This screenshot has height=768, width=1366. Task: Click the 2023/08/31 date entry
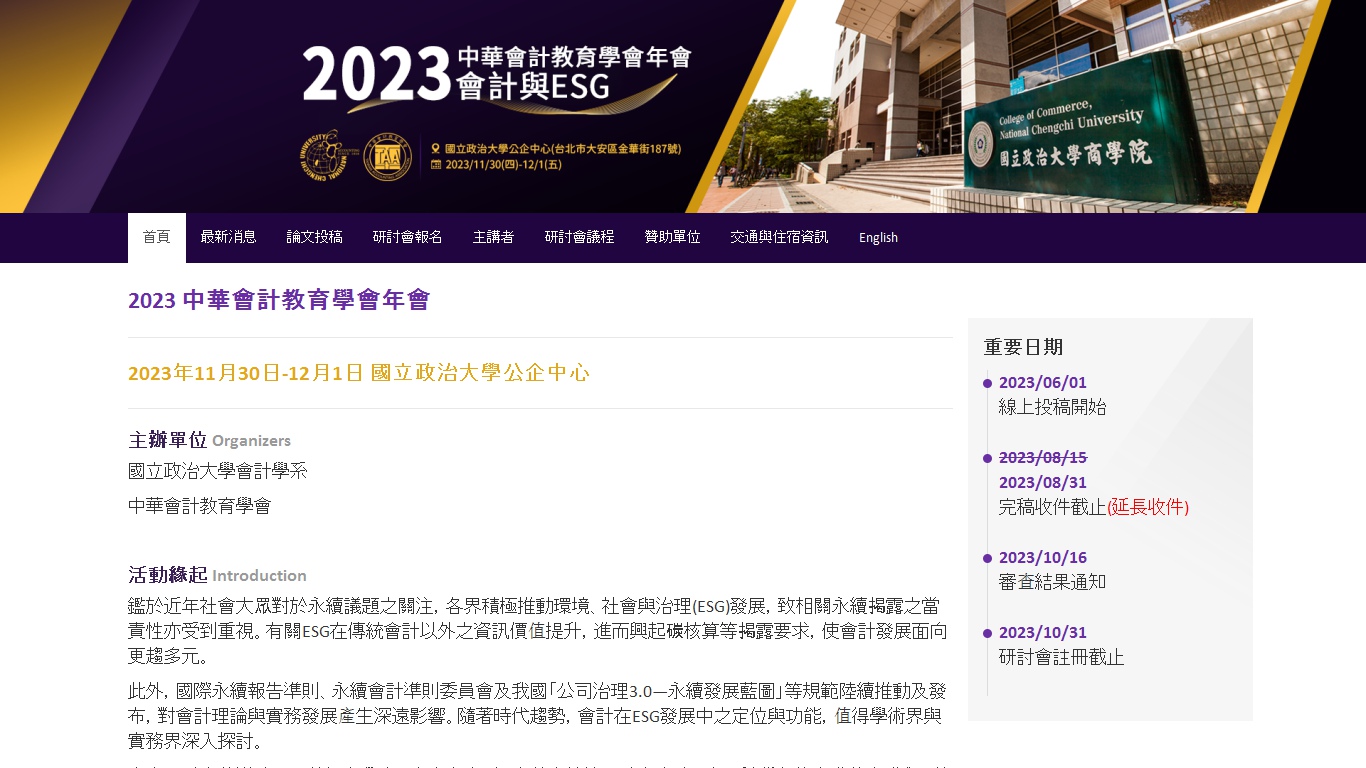click(x=1043, y=482)
